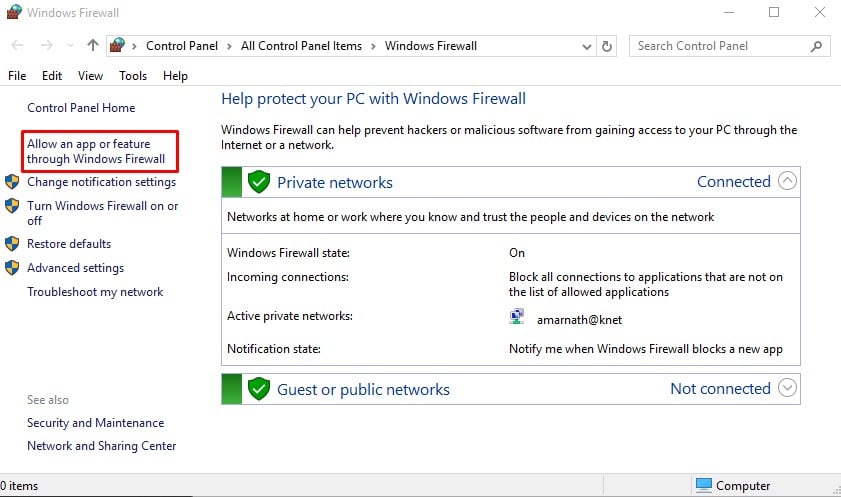Viewport: 841px width, 497px height.
Task: Open the address bar history dropdown
Action: (x=587, y=47)
